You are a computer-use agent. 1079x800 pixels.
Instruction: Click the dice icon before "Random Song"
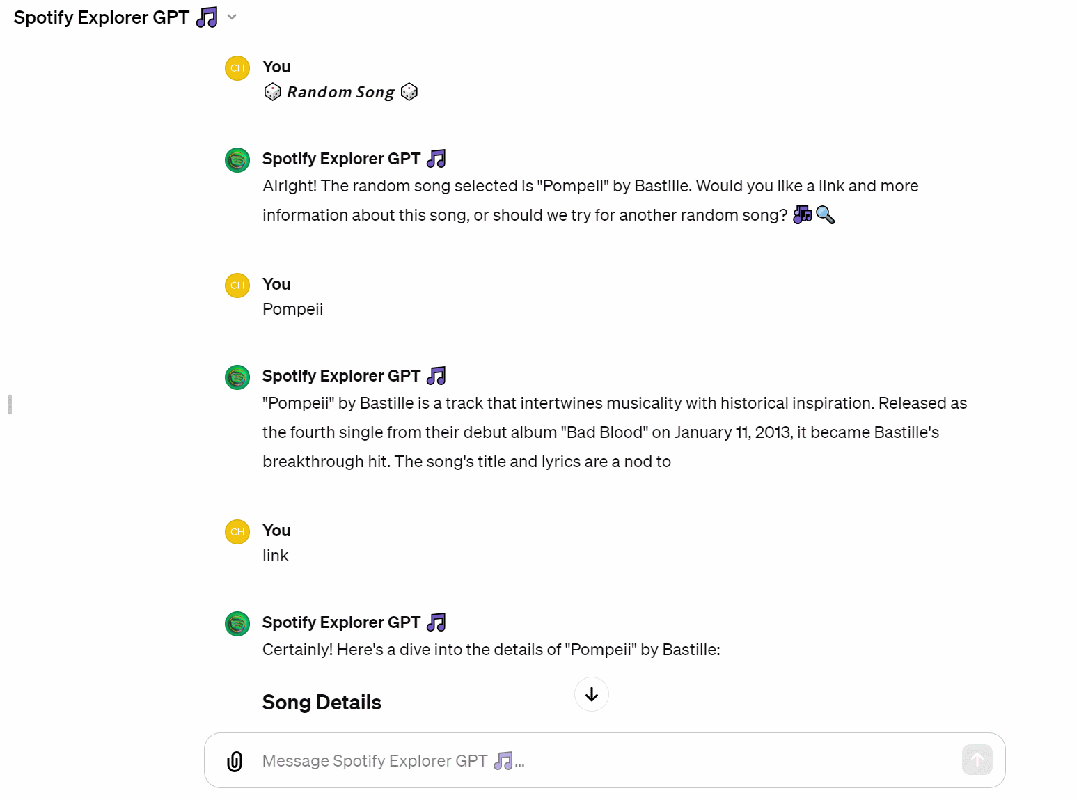coord(272,92)
